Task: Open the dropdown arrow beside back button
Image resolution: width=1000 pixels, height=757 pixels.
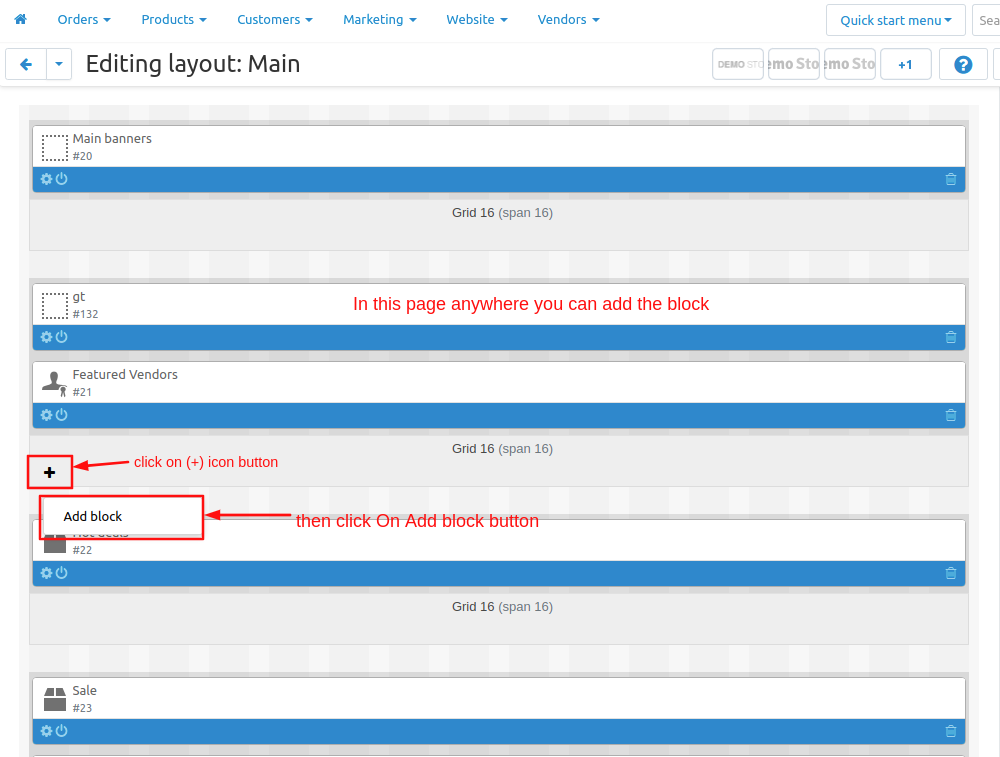Action: pos(59,64)
